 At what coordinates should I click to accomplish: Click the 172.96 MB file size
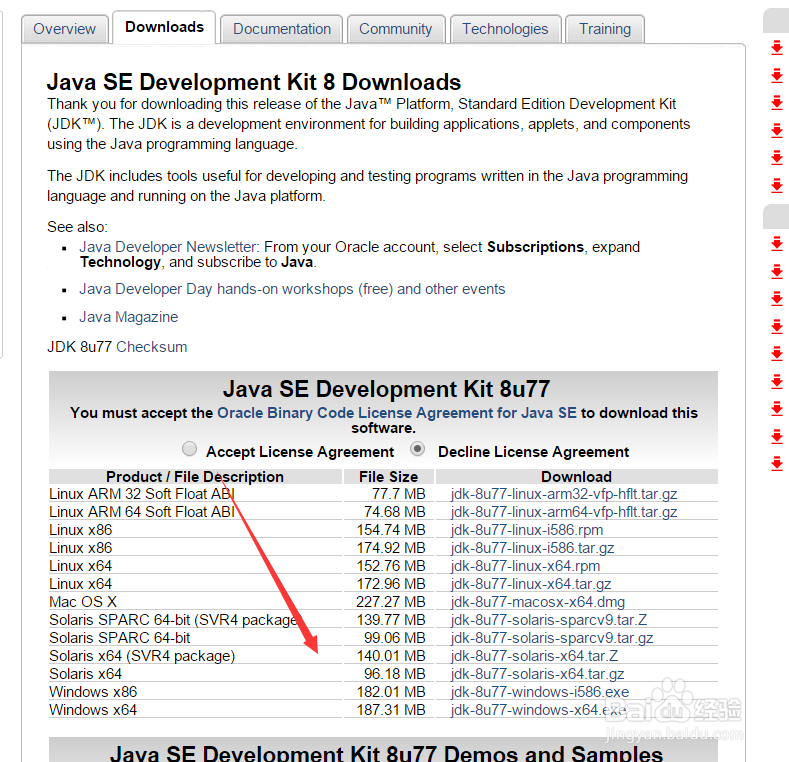[x=391, y=584]
